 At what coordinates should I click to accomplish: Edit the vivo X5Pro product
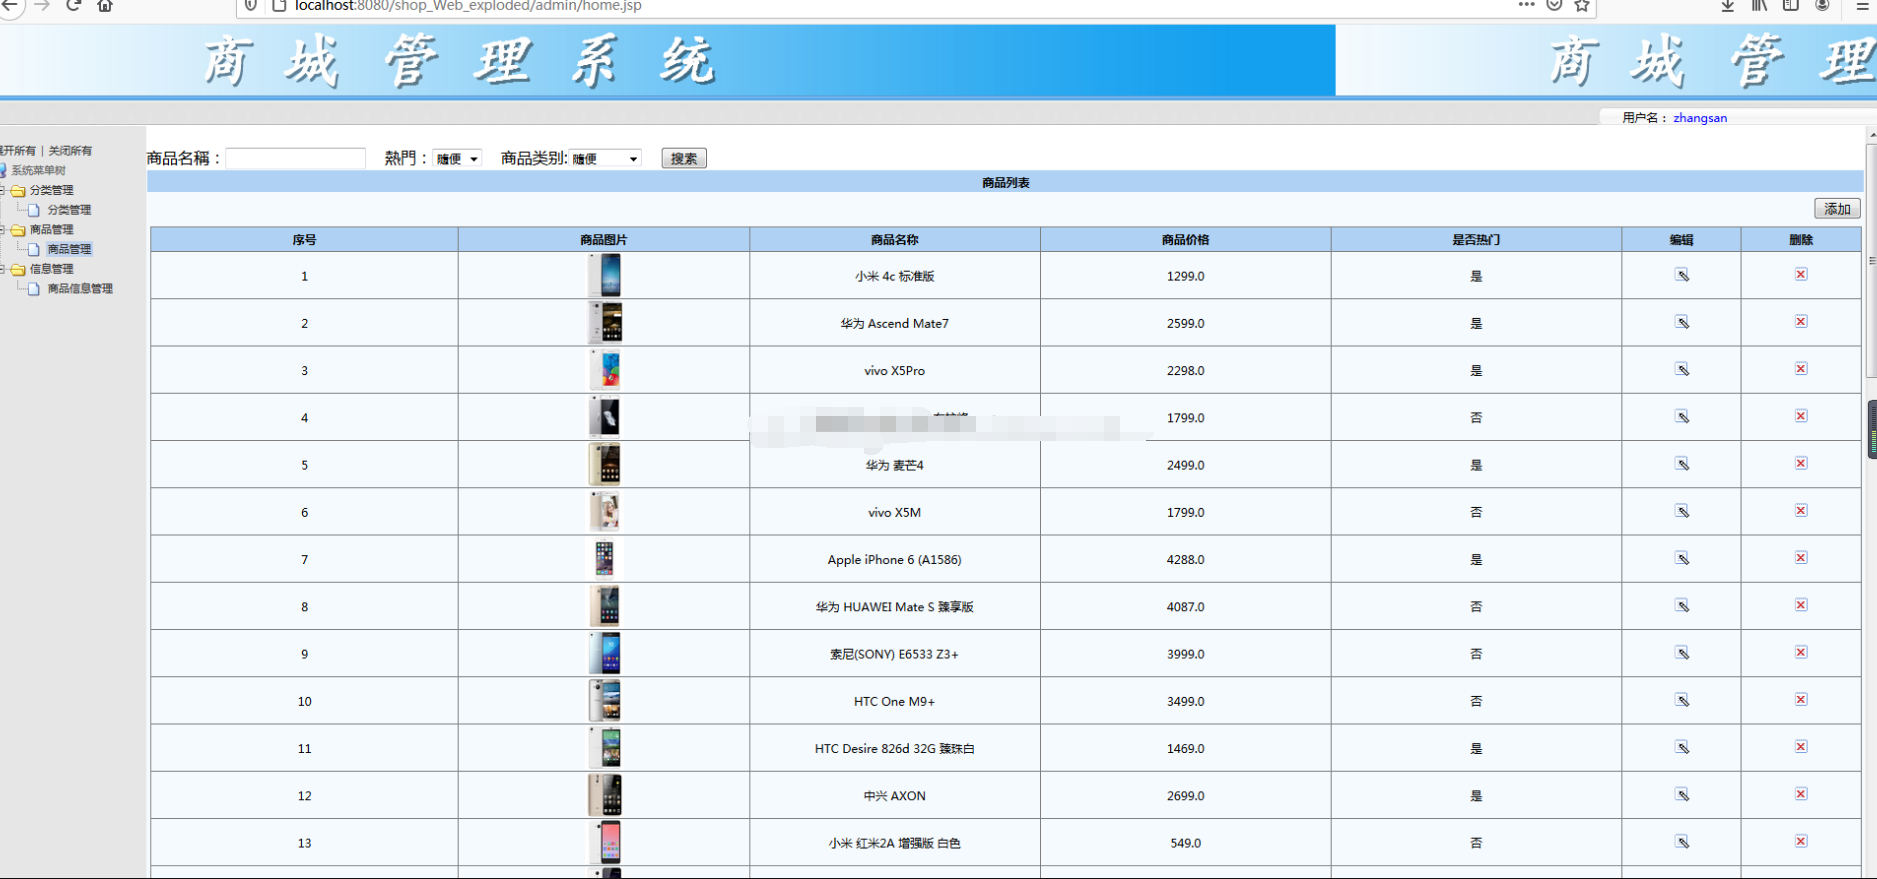[x=1682, y=369]
